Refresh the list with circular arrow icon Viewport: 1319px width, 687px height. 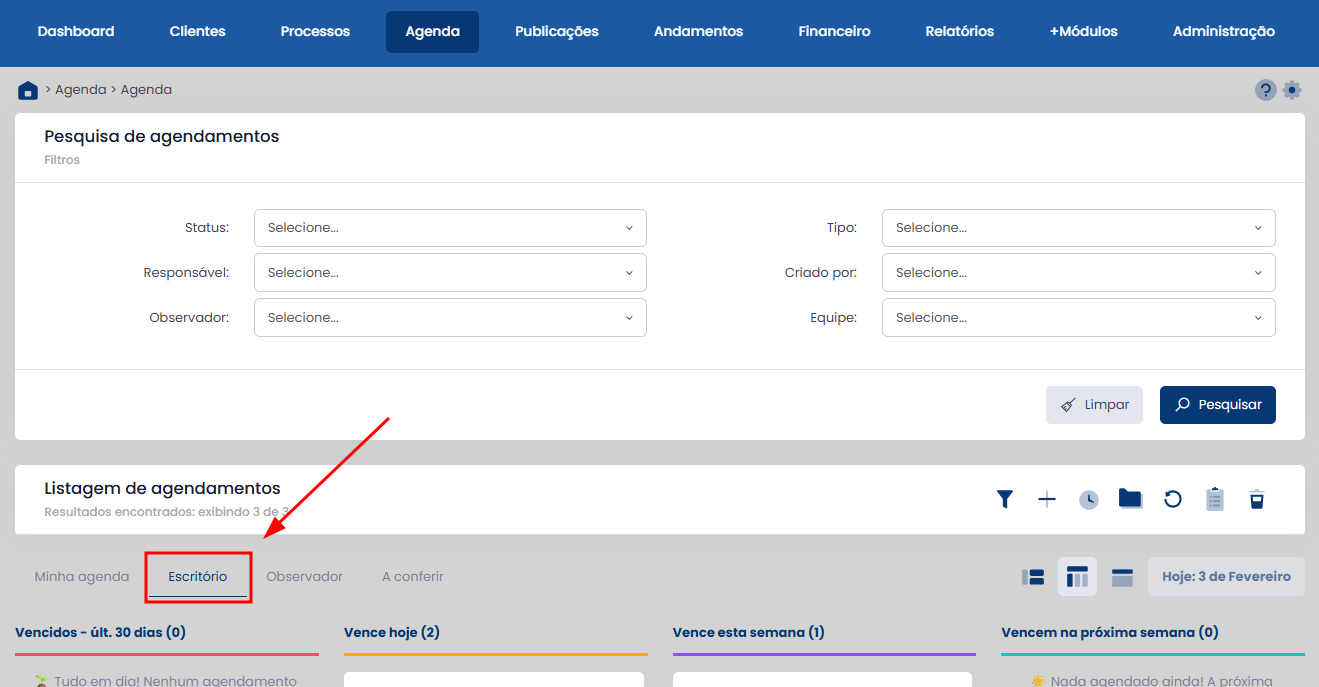tap(1173, 499)
